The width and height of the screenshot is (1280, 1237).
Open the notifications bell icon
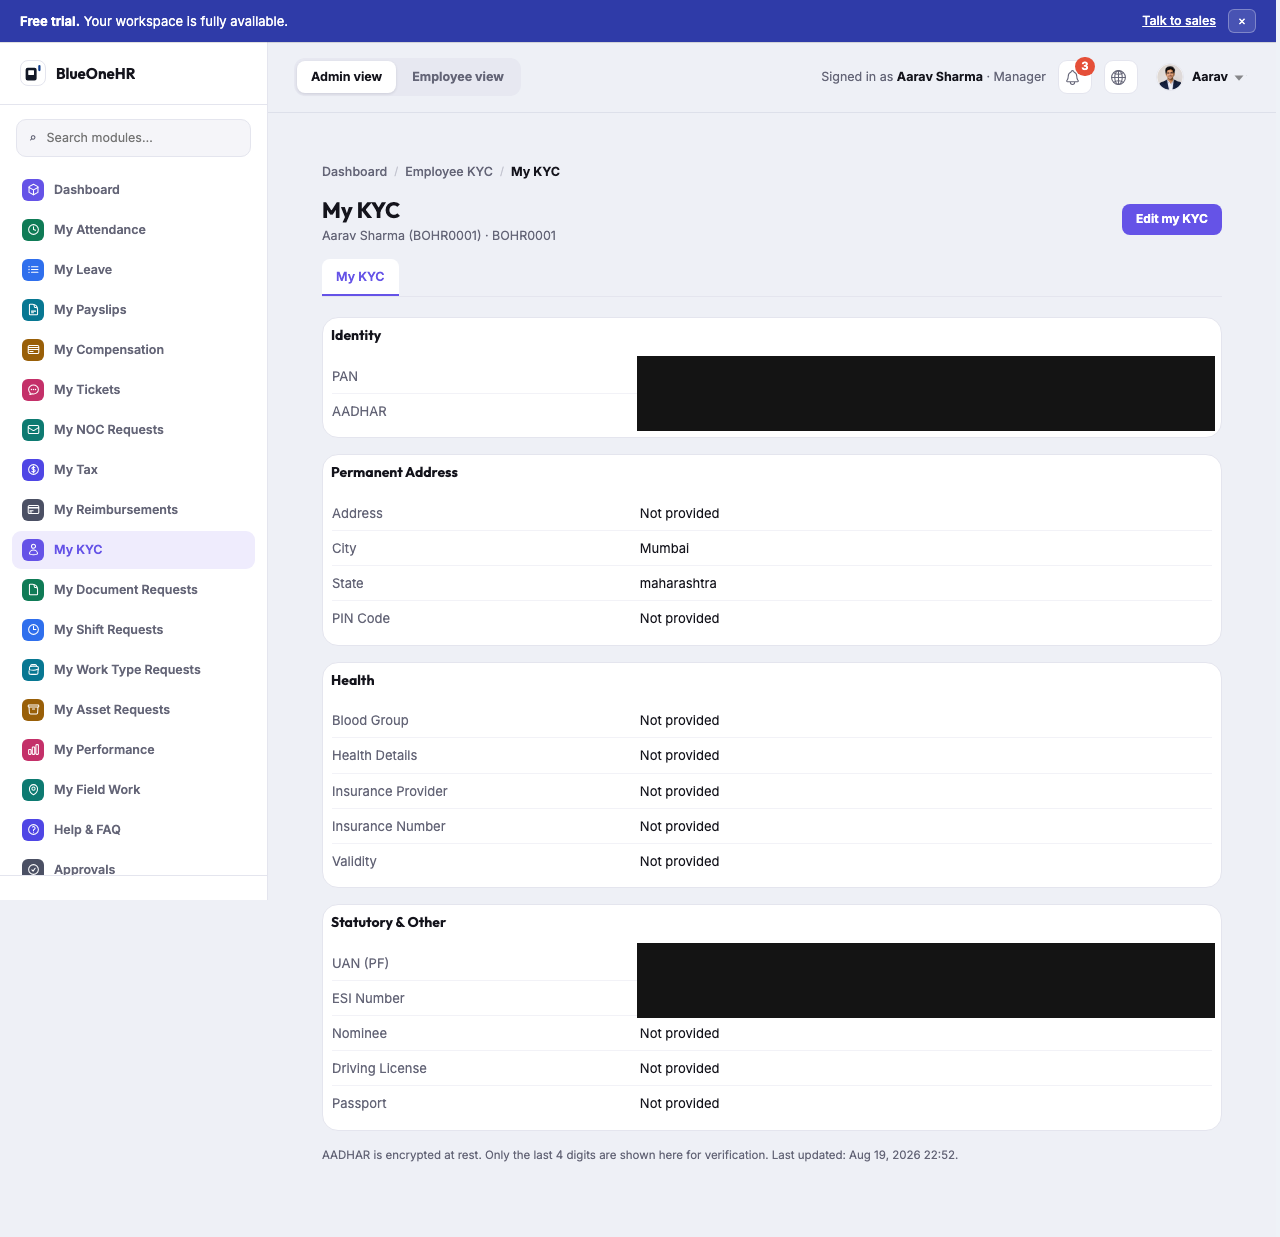(x=1074, y=77)
